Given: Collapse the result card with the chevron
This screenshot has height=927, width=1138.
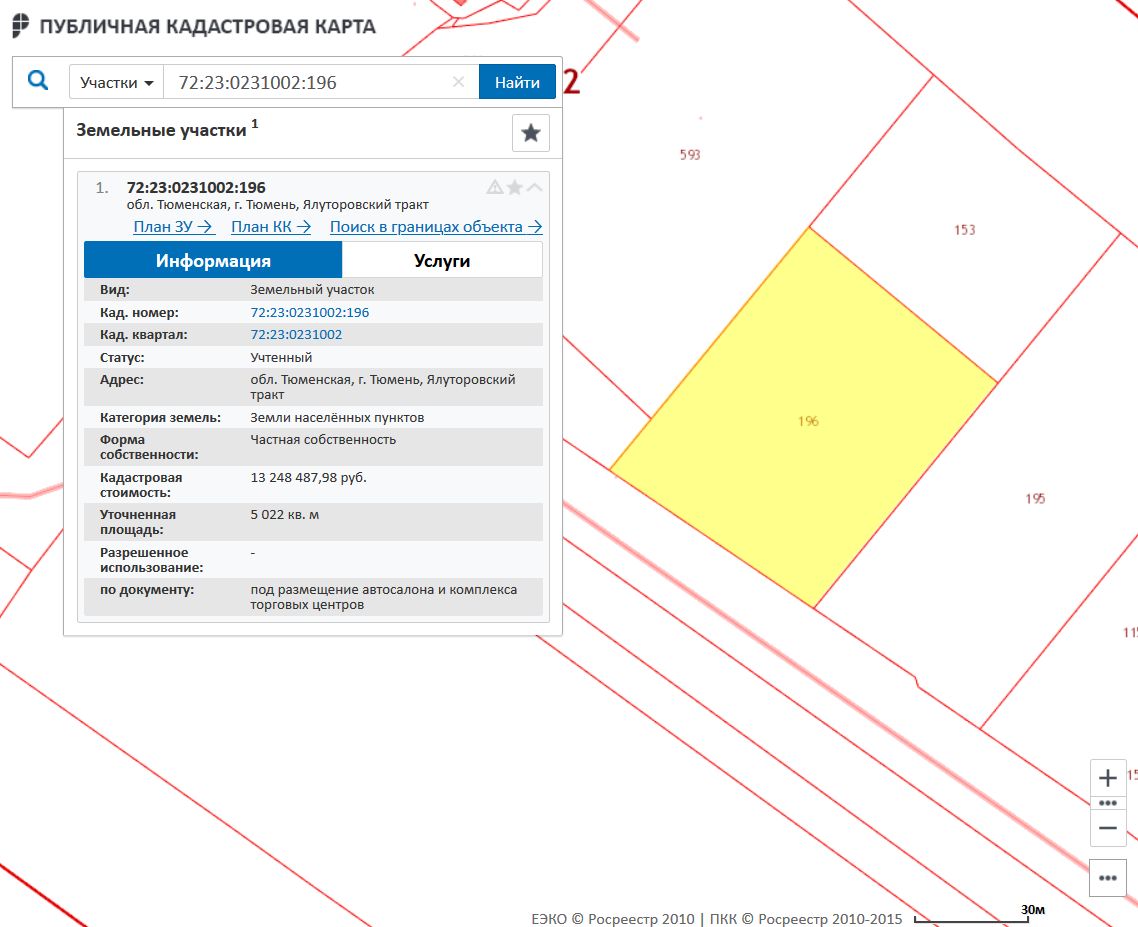Looking at the screenshot, I should tap(534, 187).
